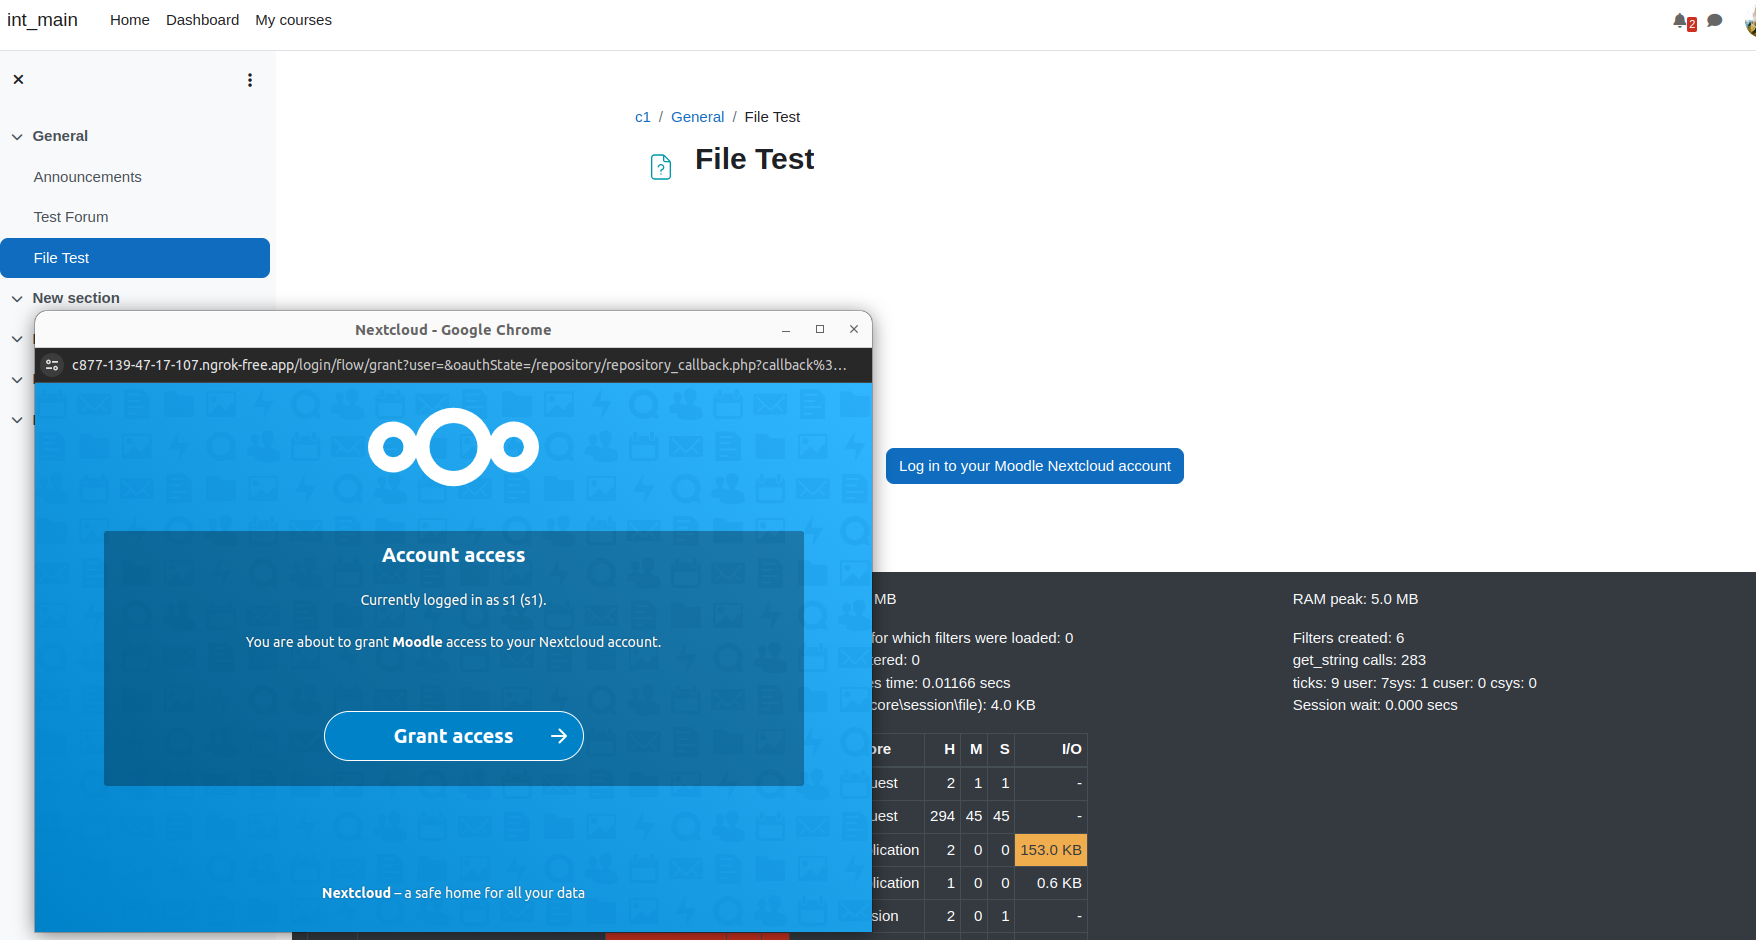Click 'Nextcloud – a safe home' footer text

(453, 893)
